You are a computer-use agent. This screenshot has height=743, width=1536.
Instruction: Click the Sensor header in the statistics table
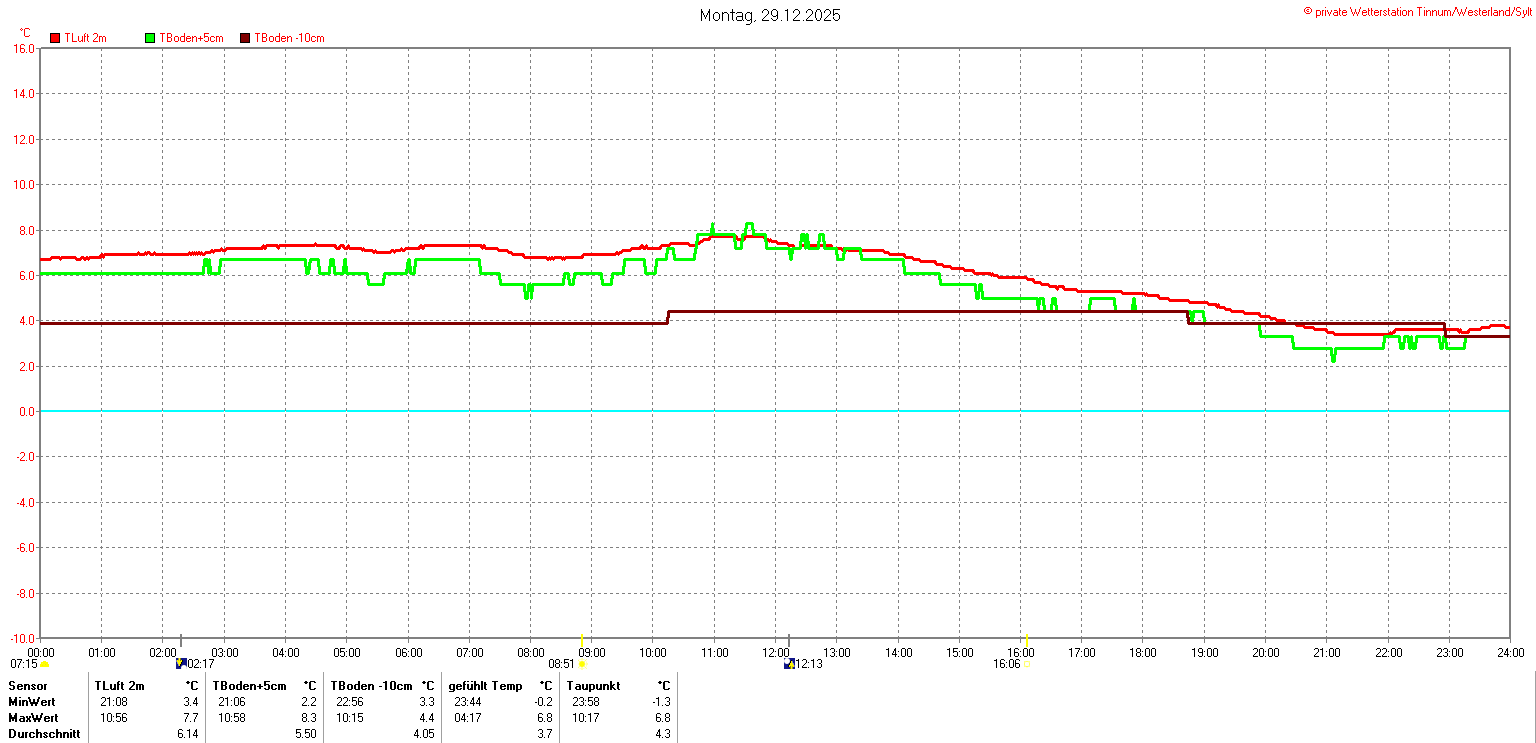(28, 686)
